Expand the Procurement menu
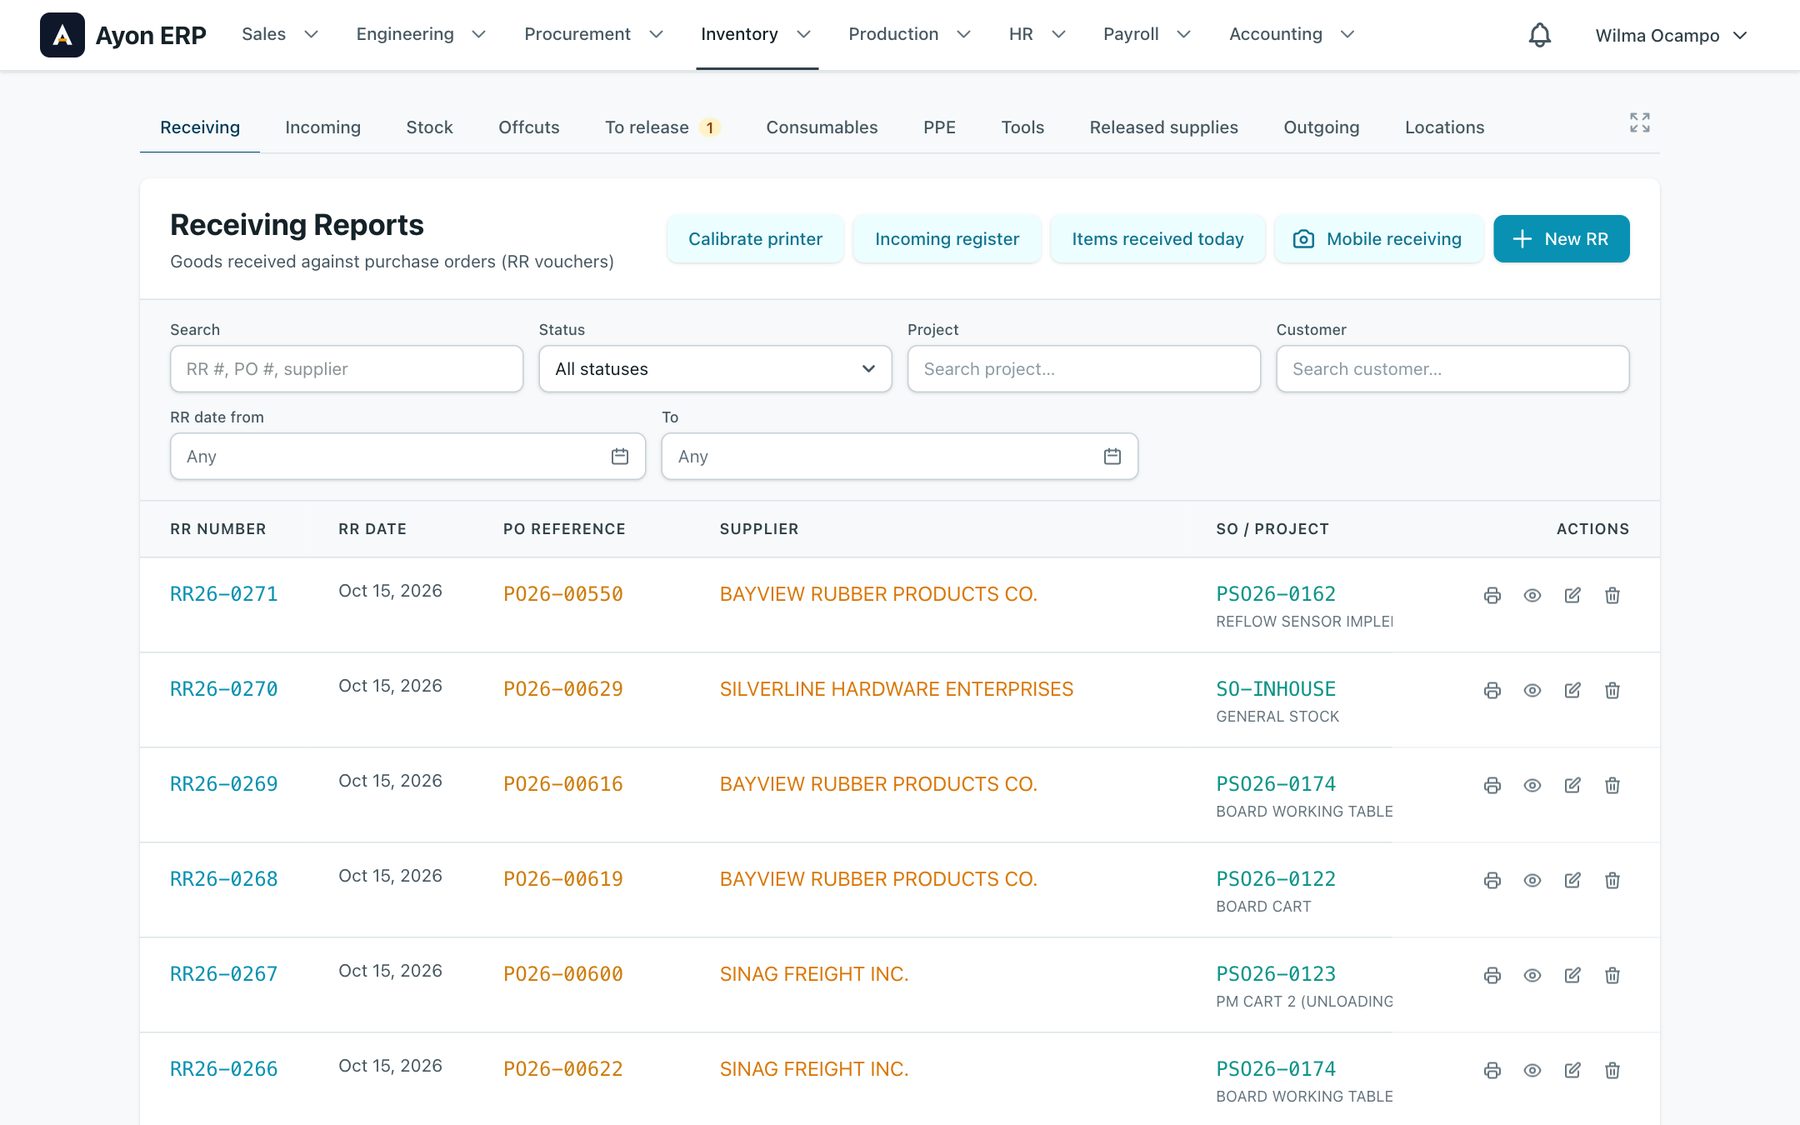Viewport: 1800px width, 1125px height. (594, 34)
